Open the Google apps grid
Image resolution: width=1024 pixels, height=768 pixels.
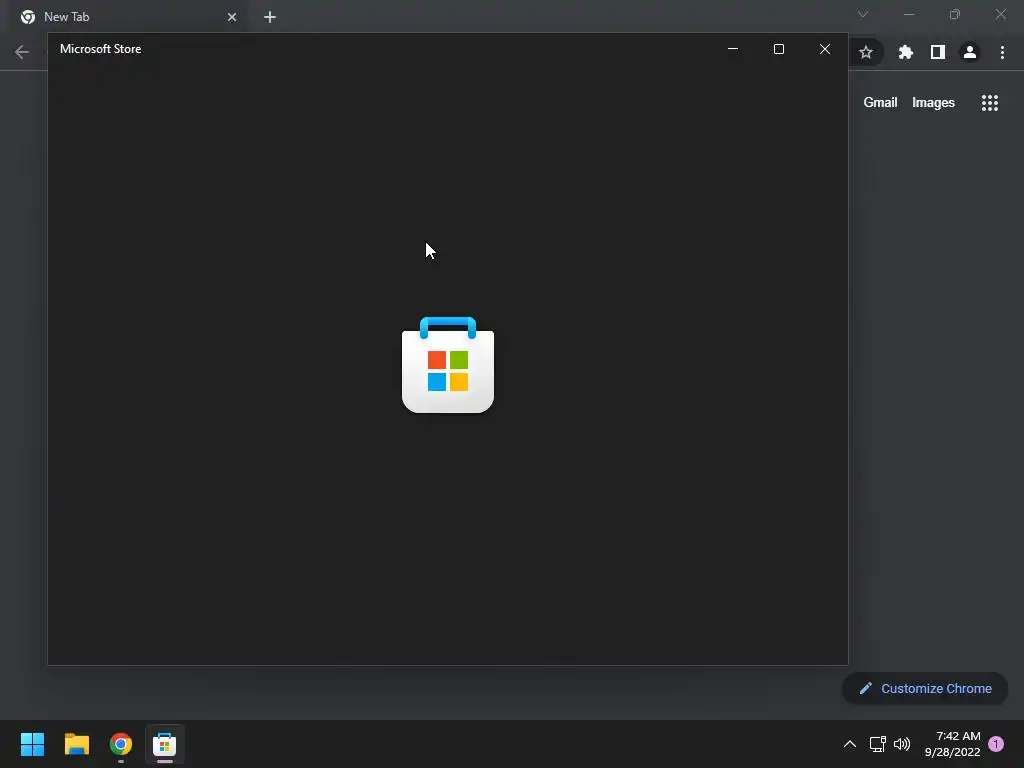pyautogui.click(x=989, y=103)
